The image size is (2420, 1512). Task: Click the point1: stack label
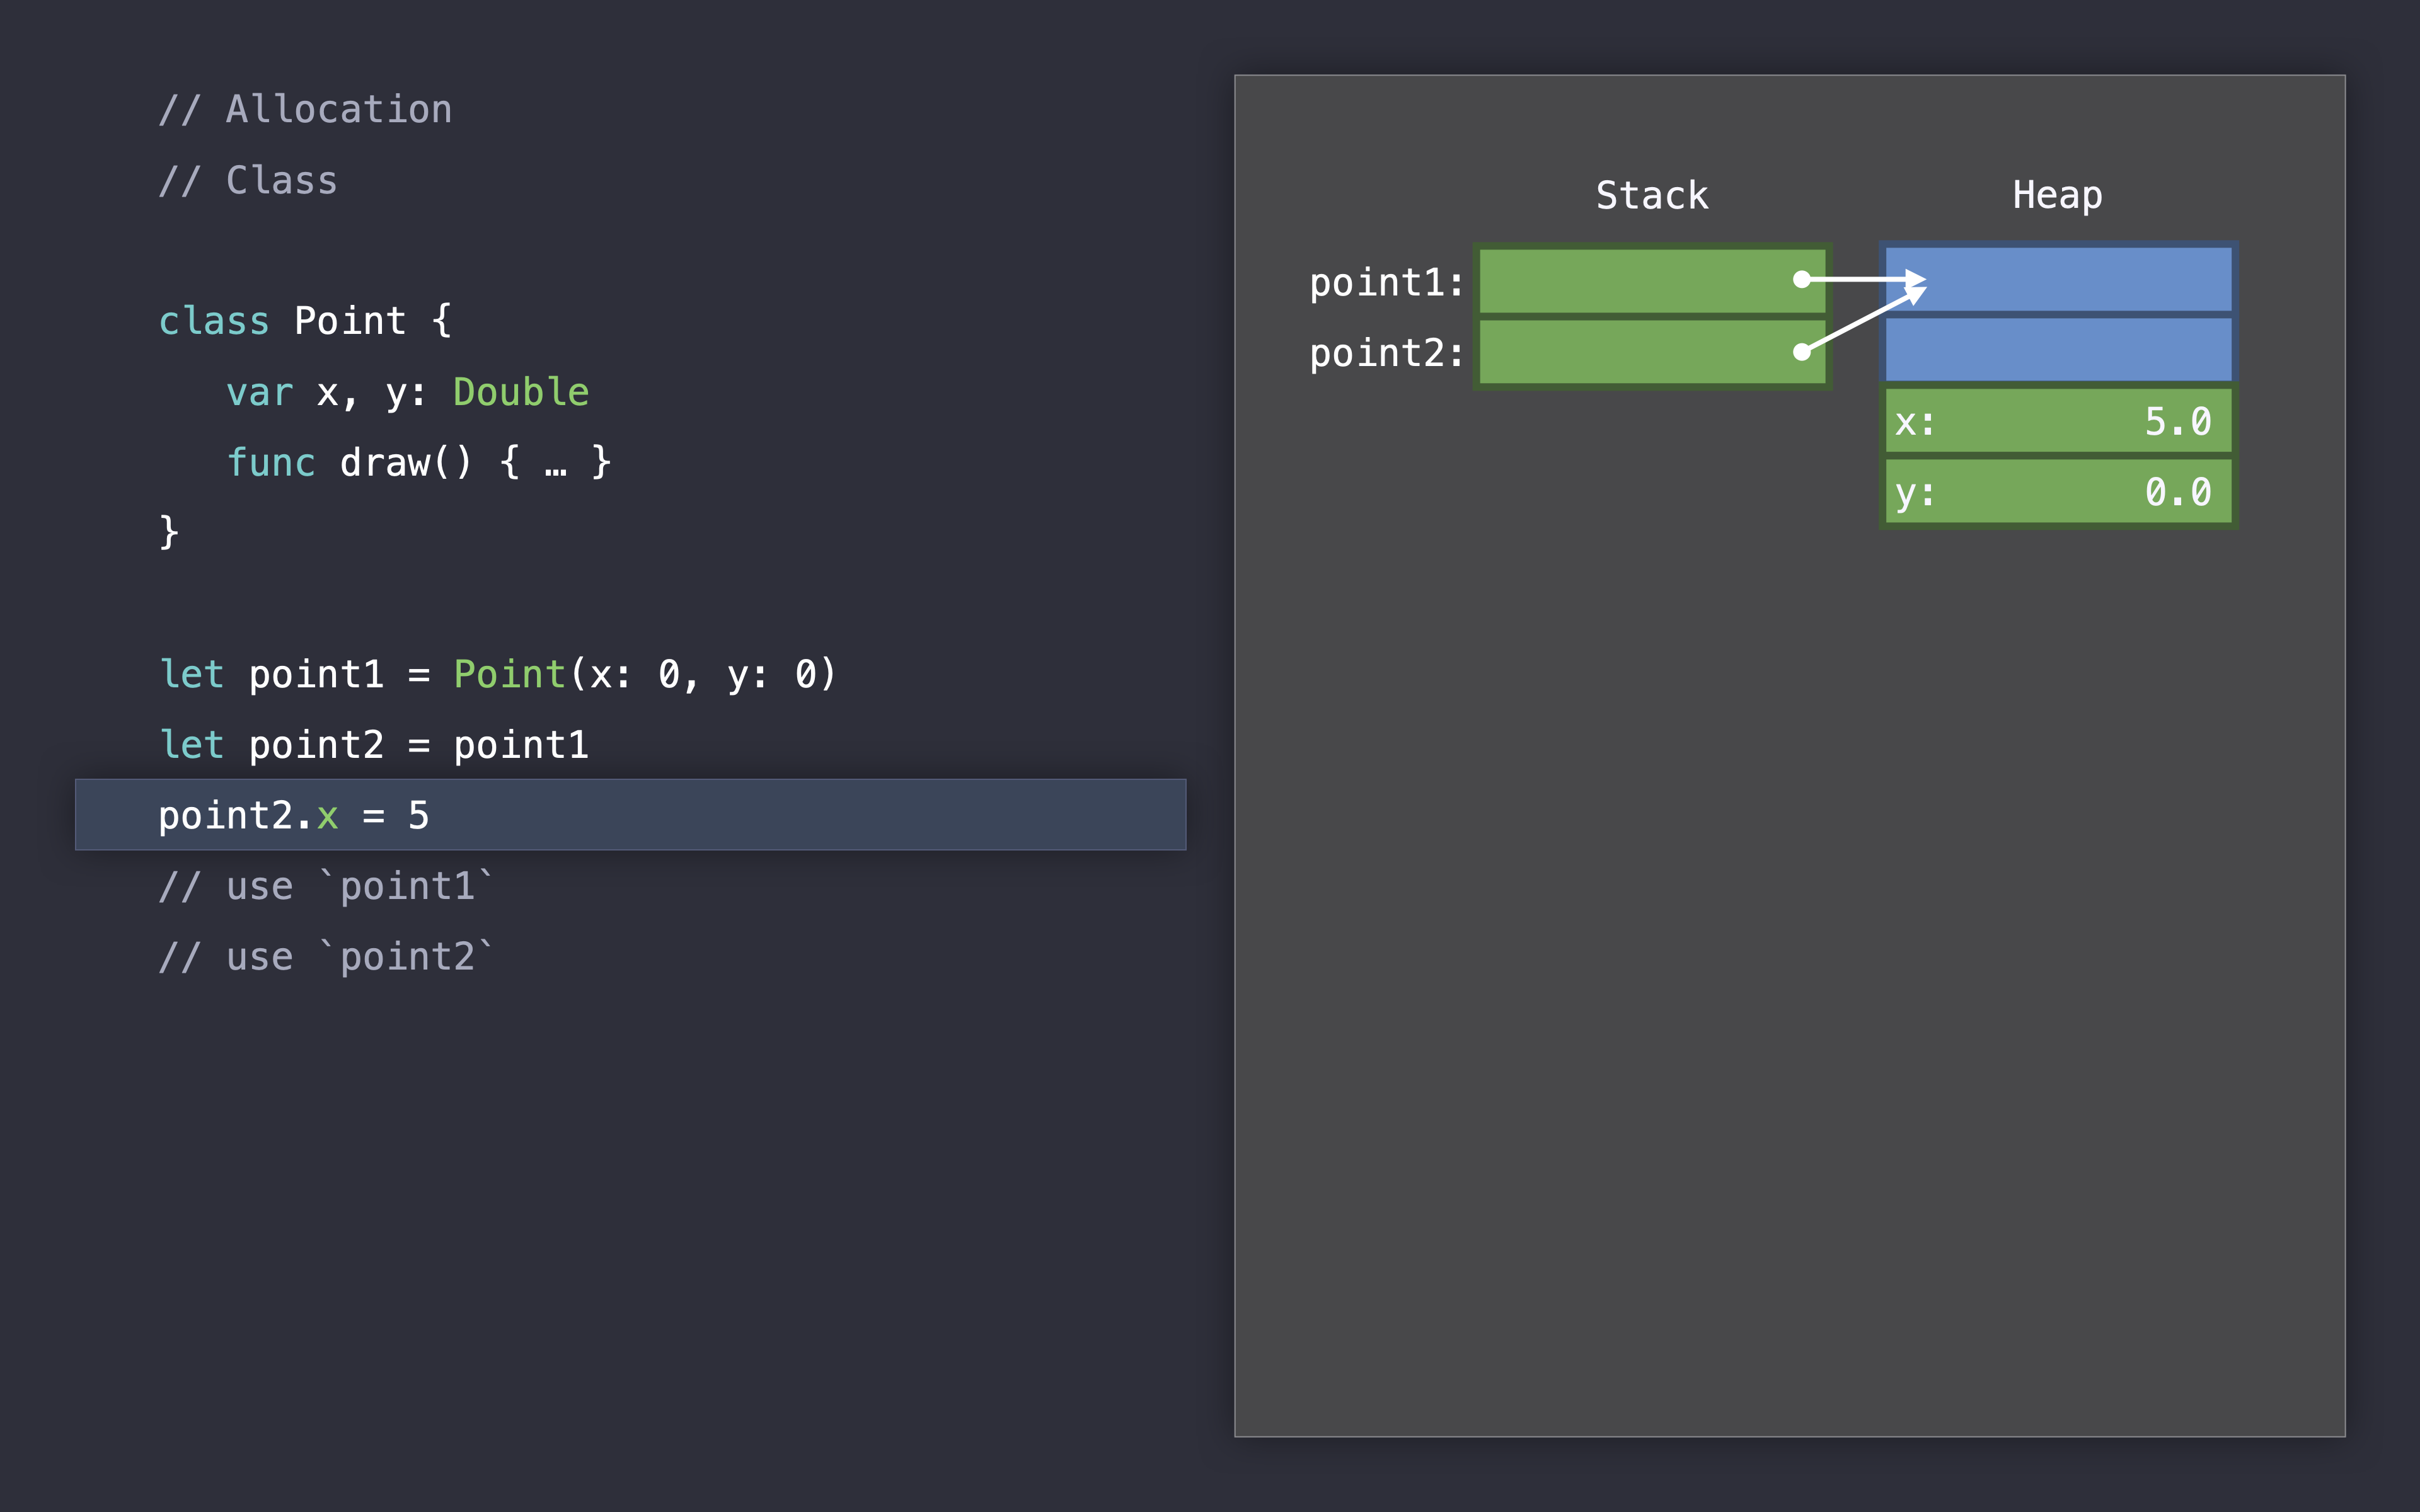[x=1386, y=283]
